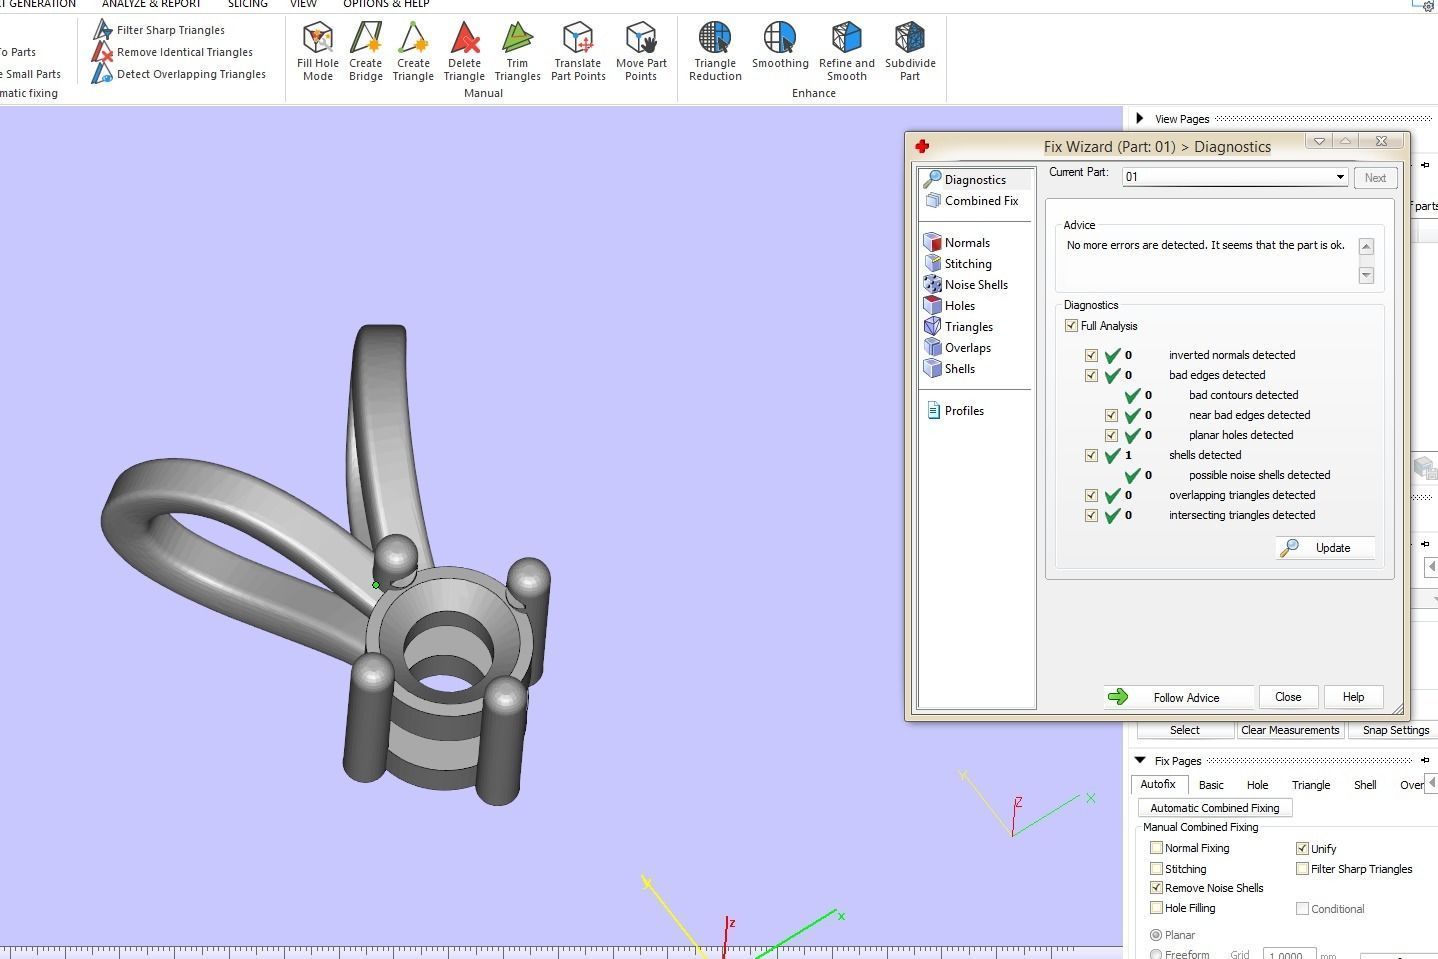The image size is (1438, 959).
Task: Toggle Full Analysis checkbox
Action: [x=1071, y=326]
